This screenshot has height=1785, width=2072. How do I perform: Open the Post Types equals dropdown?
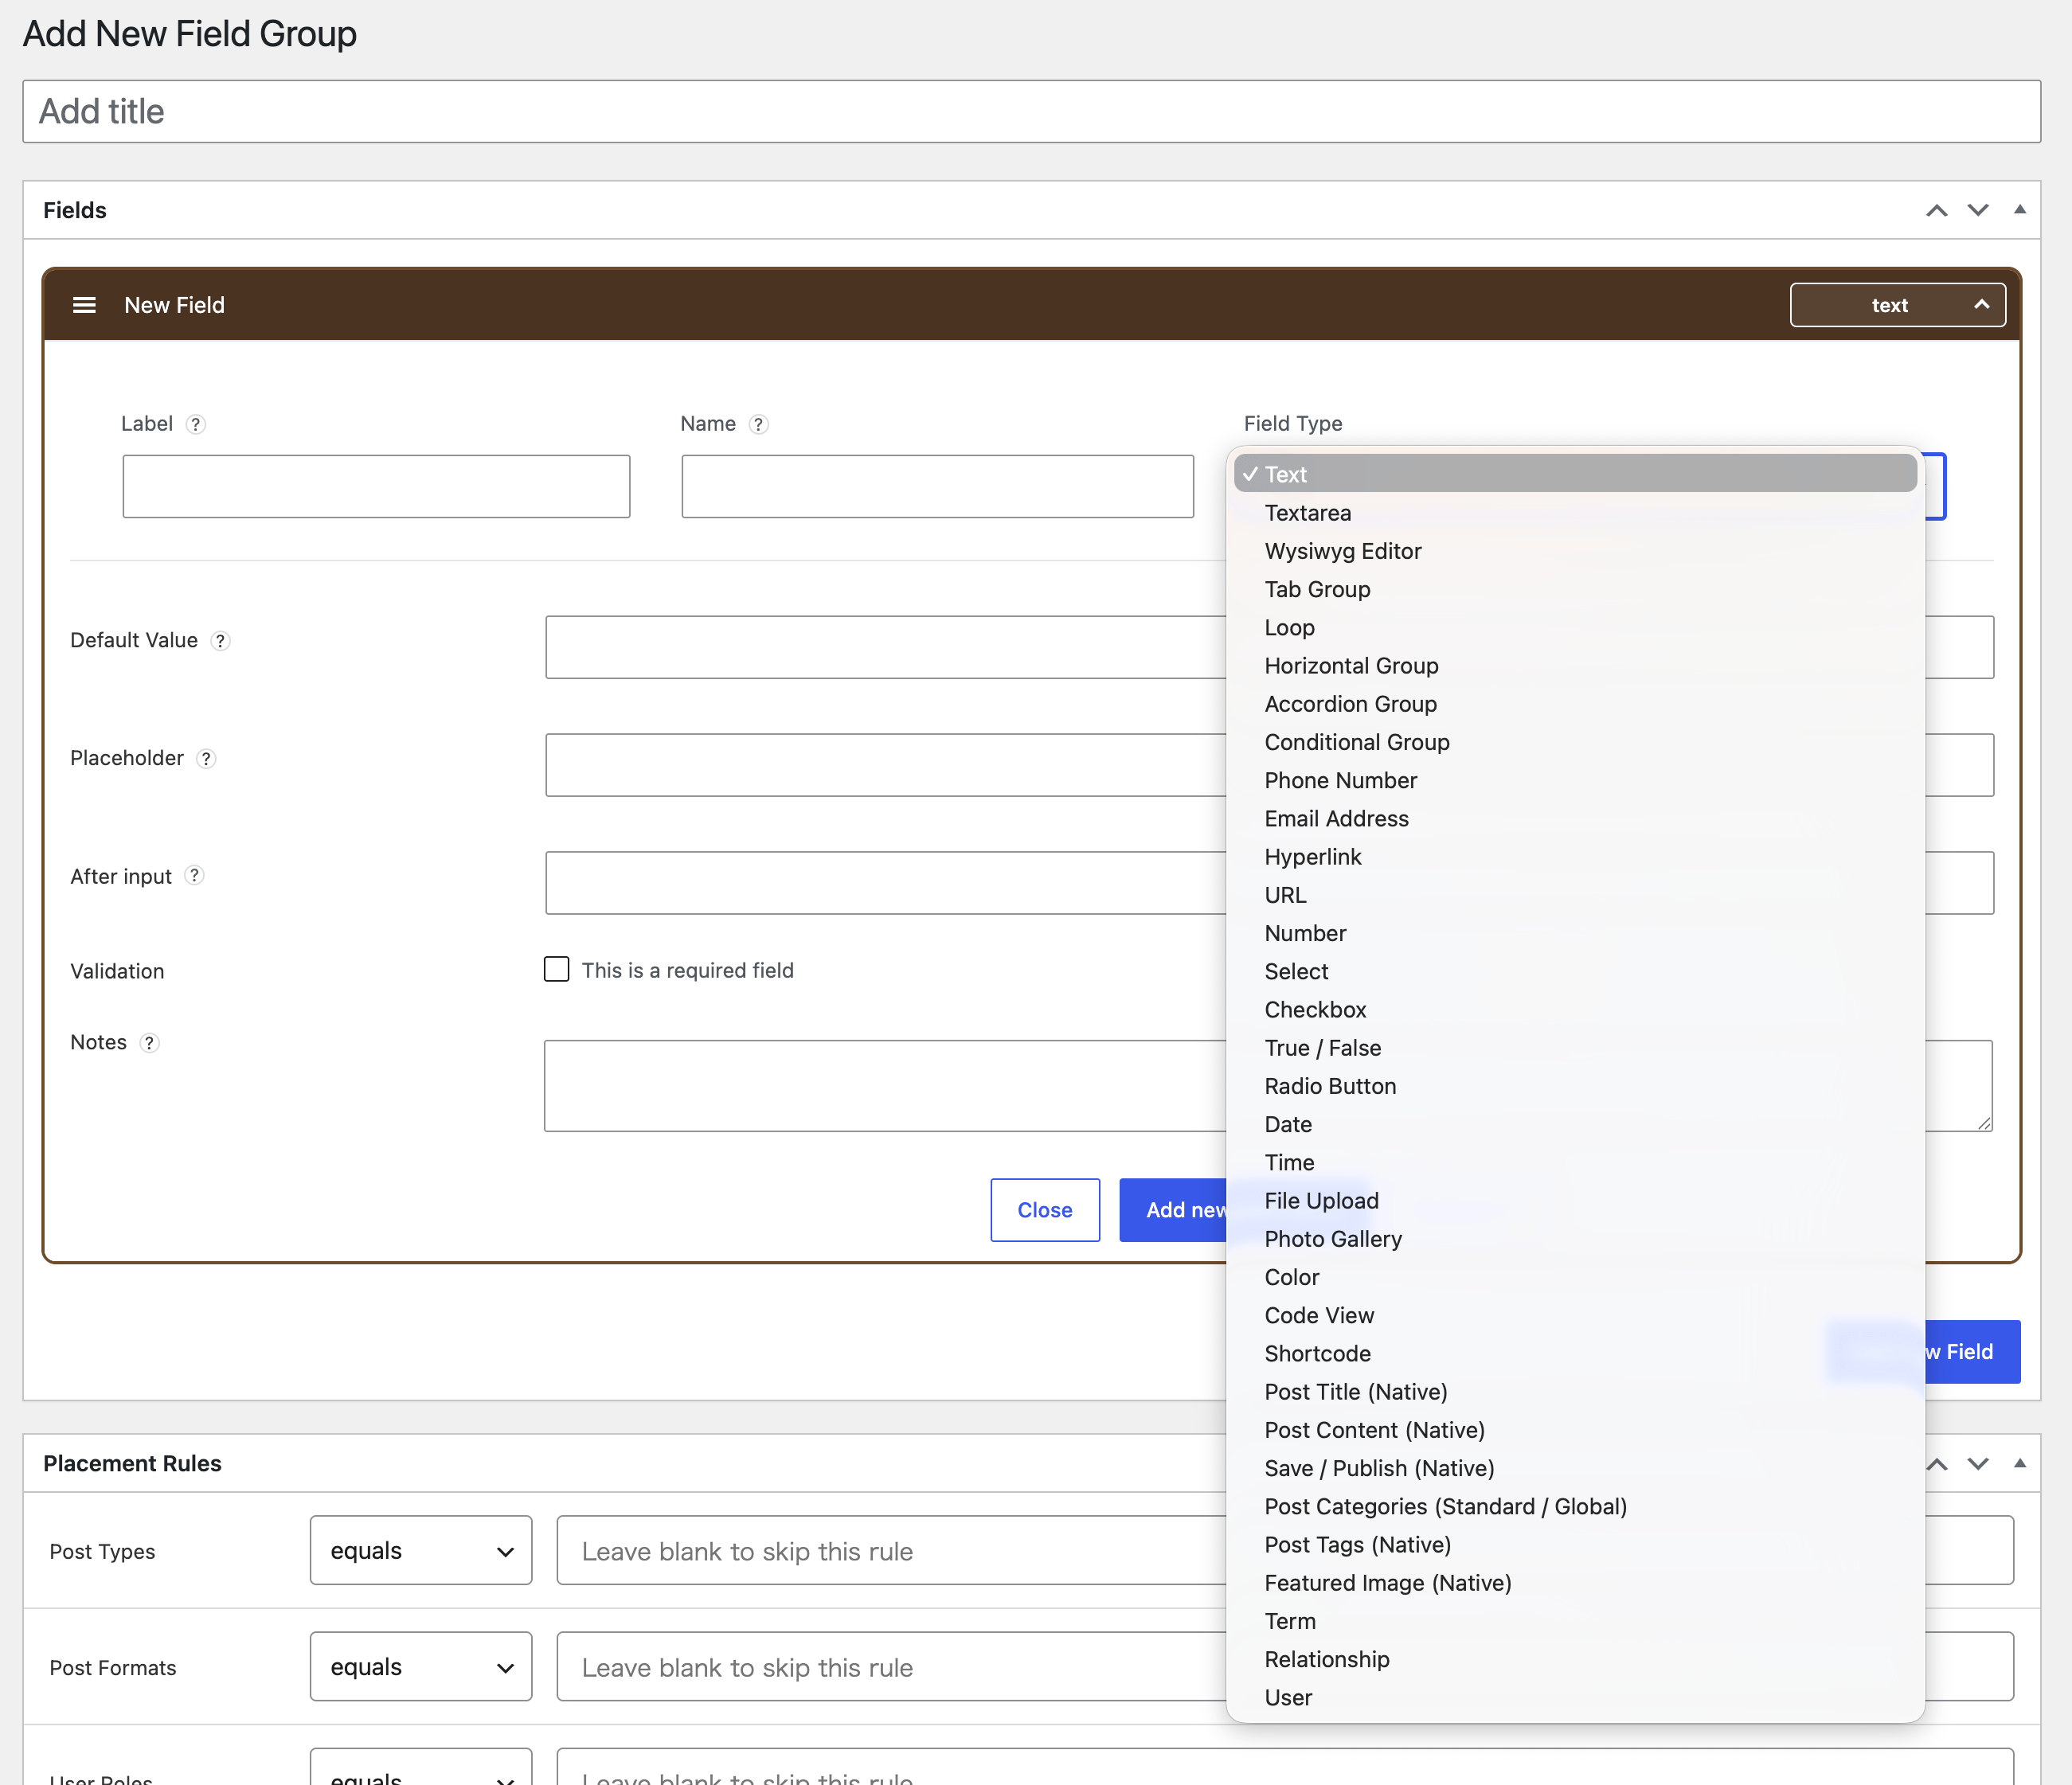click(421, 1550)
